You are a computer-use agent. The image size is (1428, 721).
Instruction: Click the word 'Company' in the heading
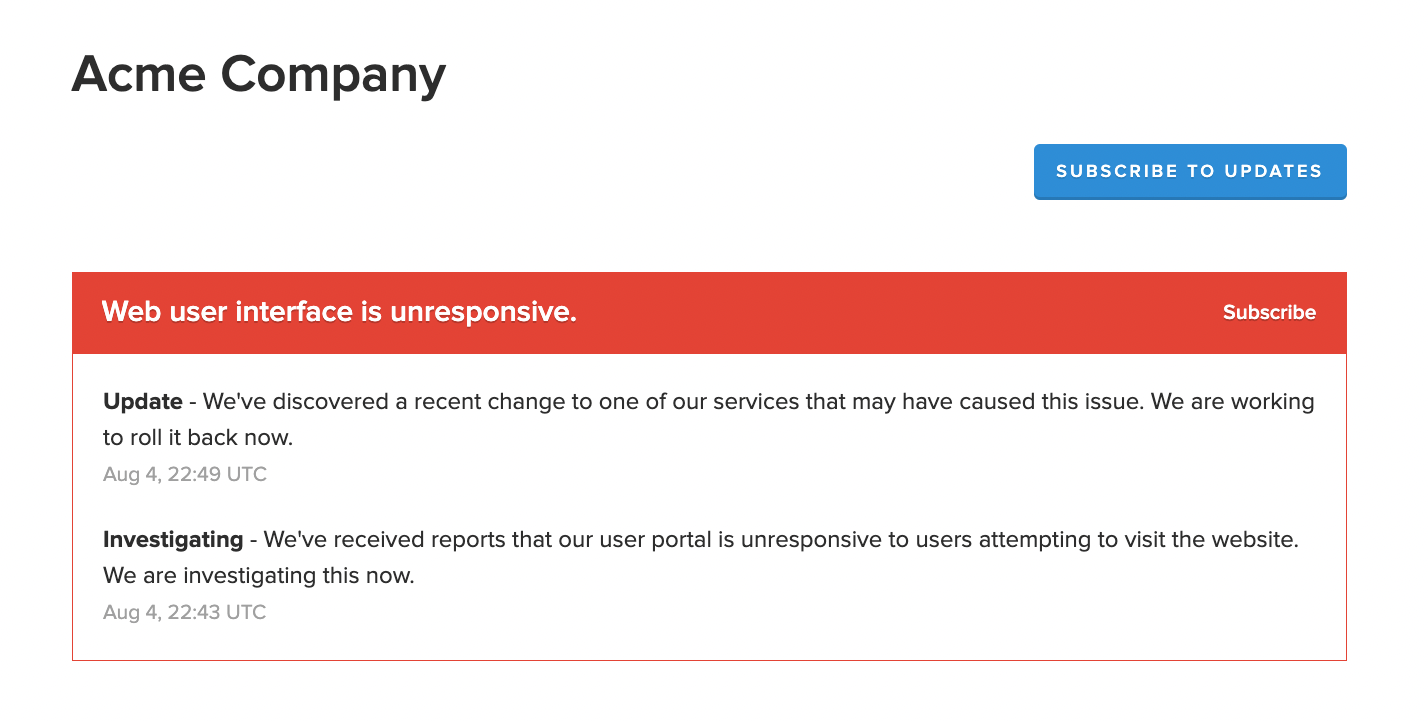click(x=333, y=75)
